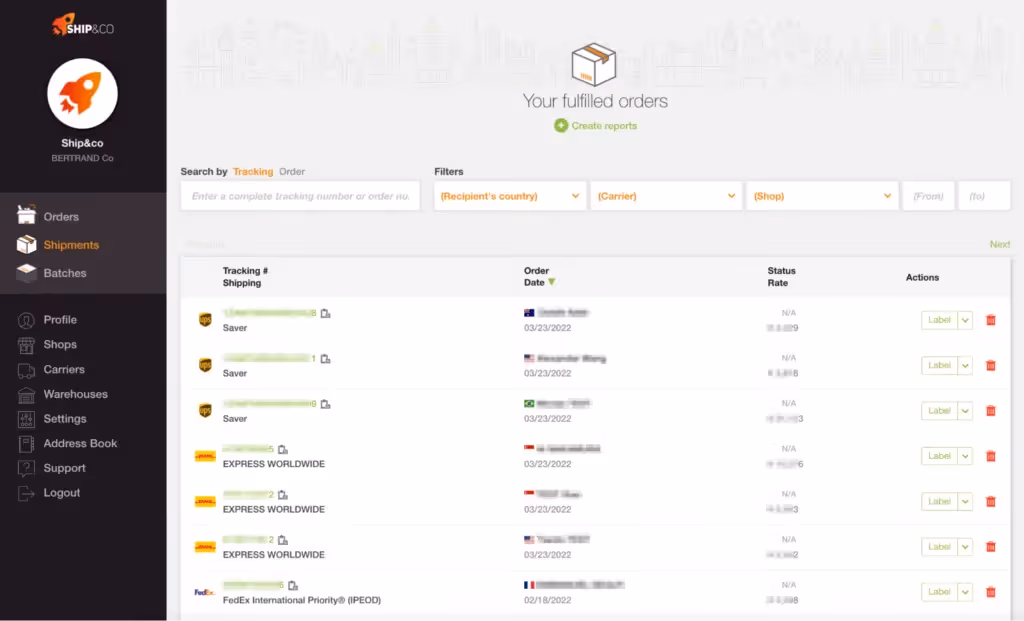Switch search mode to Order
1024x621 pixels.
pos(292,172)
